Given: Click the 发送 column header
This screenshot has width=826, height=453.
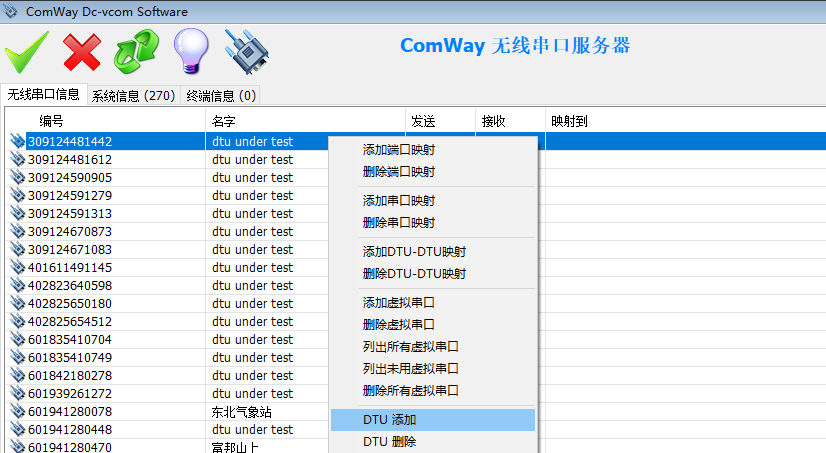Looking at the screenshot, I should 440,121.
